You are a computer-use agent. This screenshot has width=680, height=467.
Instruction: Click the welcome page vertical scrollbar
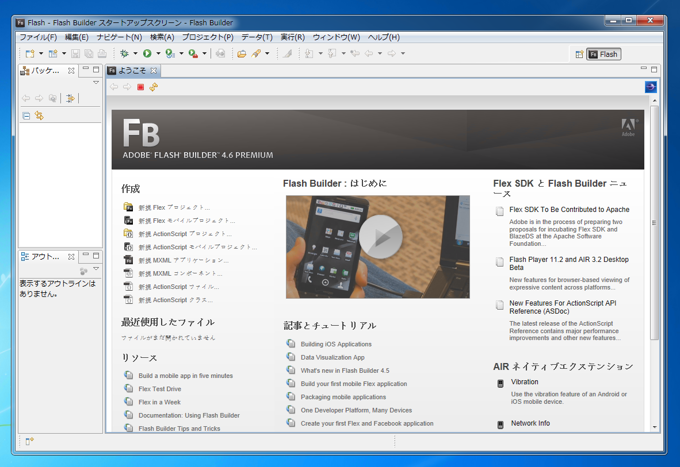654,222
